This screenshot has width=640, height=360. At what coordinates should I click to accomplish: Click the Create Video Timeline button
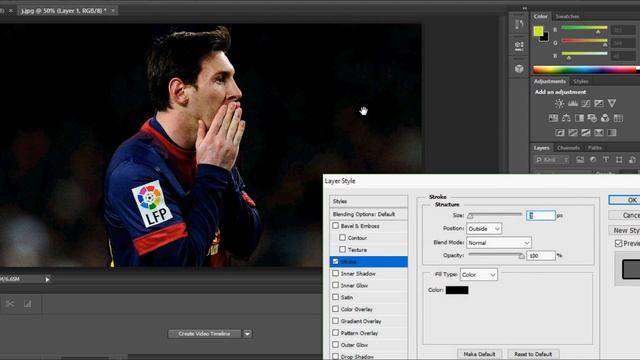tap(204, 334)
